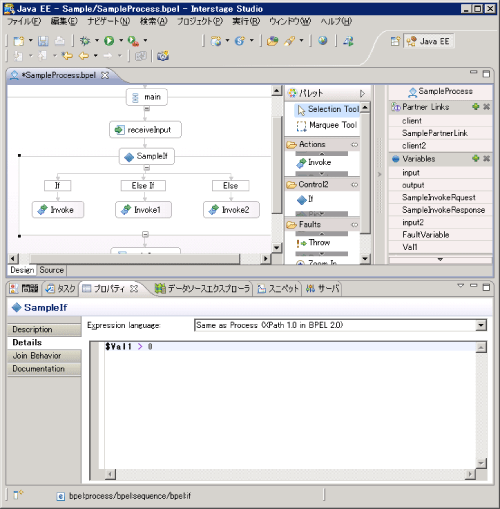The width and height of the screenshot is (500, 509).
Task: Select the Else If branch label
Action: (x=143, y=186)
